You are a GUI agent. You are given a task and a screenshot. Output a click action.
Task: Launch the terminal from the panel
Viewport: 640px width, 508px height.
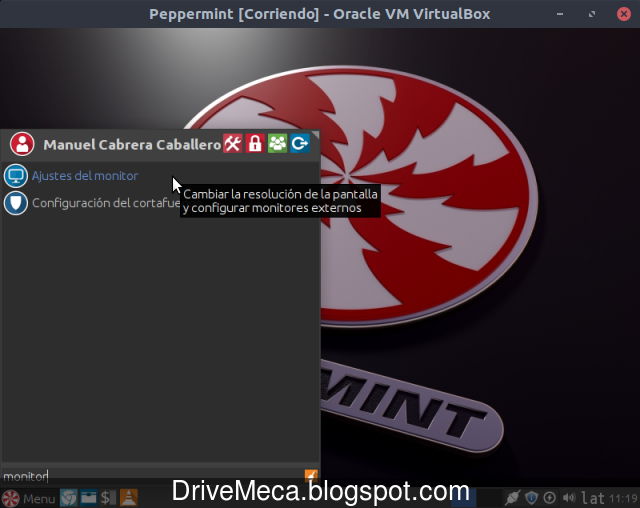(108, 498)
